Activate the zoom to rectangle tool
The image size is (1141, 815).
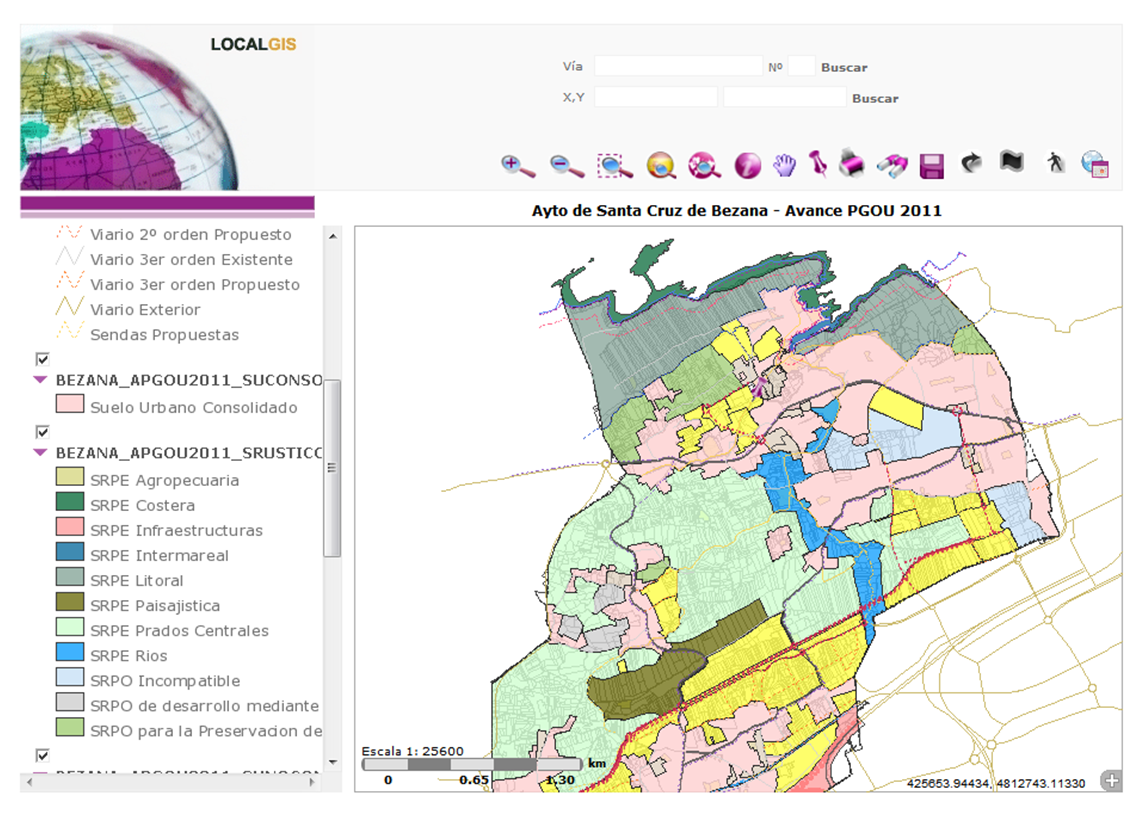point(614,166)
